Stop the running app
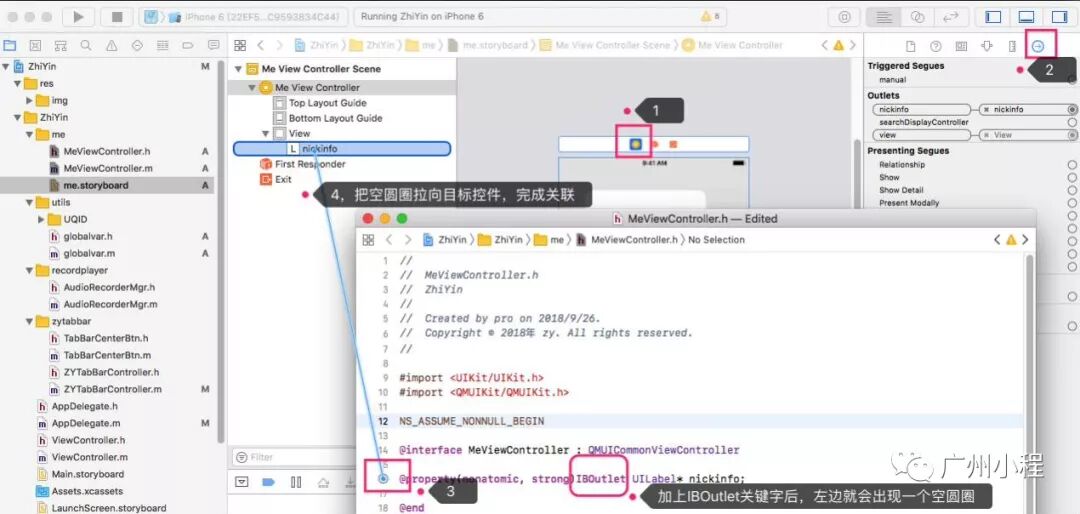Screen dimensions: 1080x514 click(116, 17)
